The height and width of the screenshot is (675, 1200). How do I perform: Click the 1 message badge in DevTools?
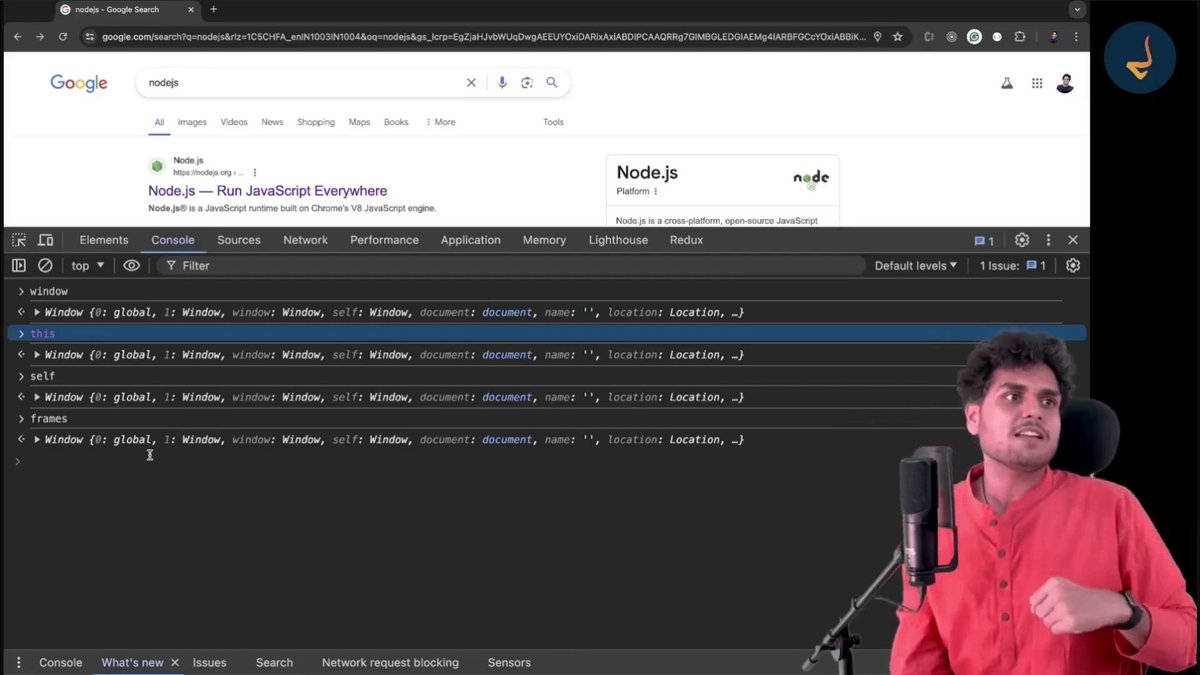tap(984, 240)
